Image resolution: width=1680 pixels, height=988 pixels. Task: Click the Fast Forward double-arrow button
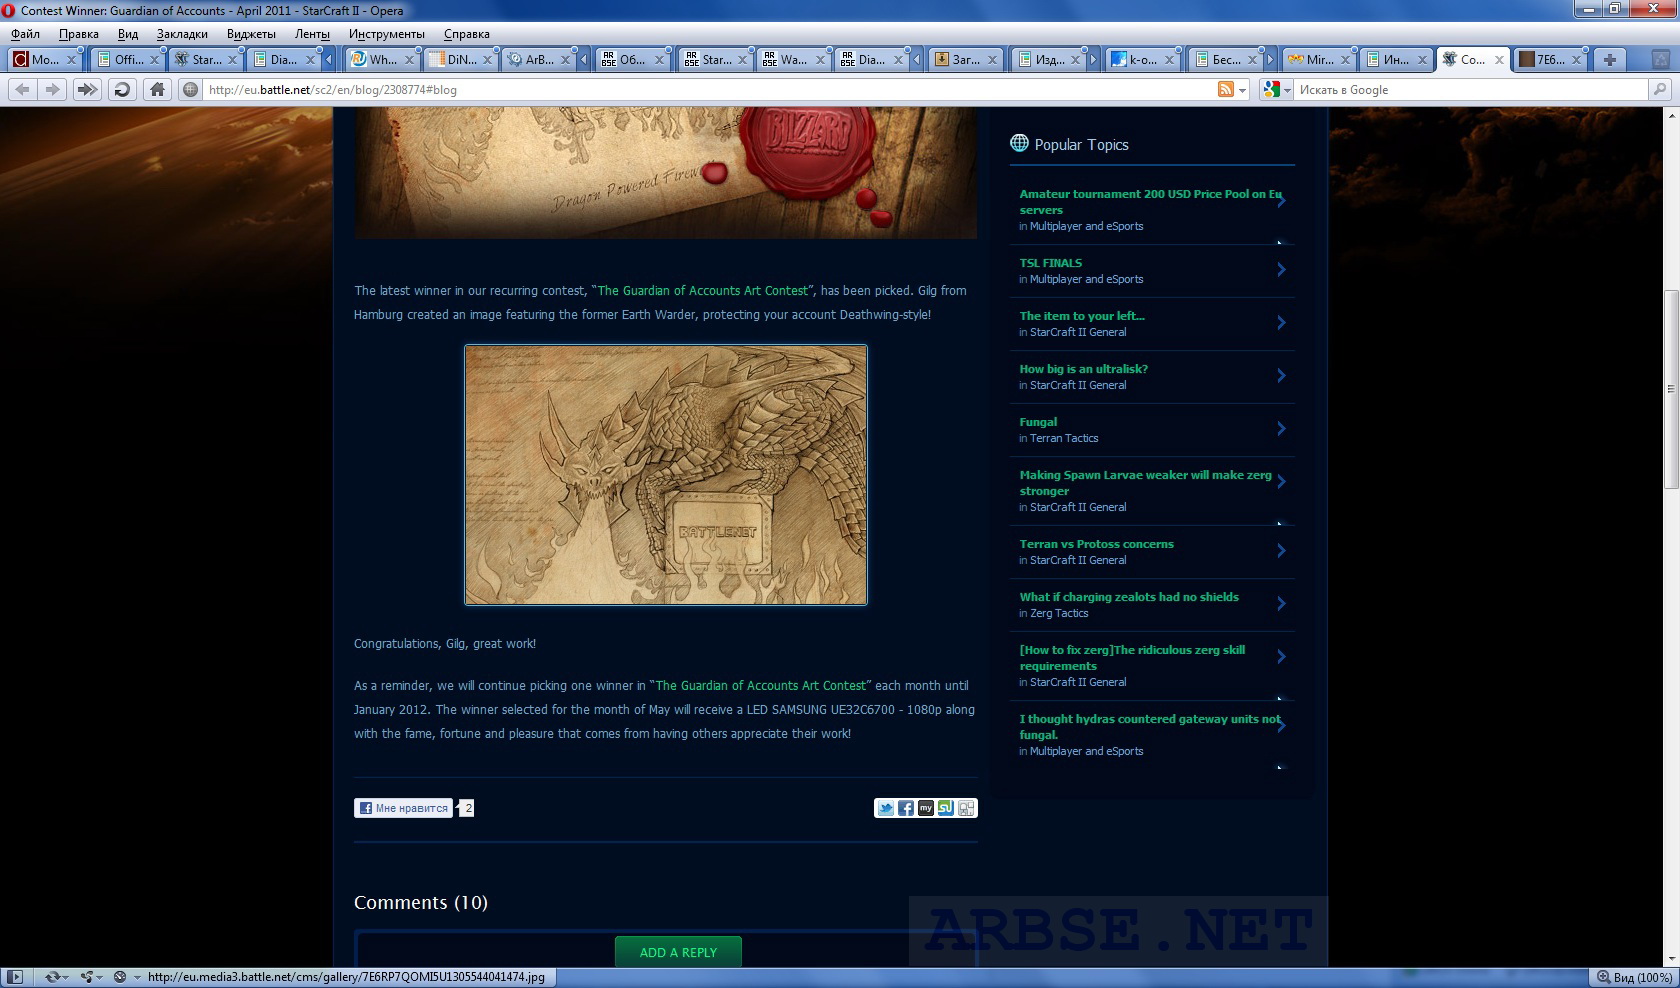point(87,89)
